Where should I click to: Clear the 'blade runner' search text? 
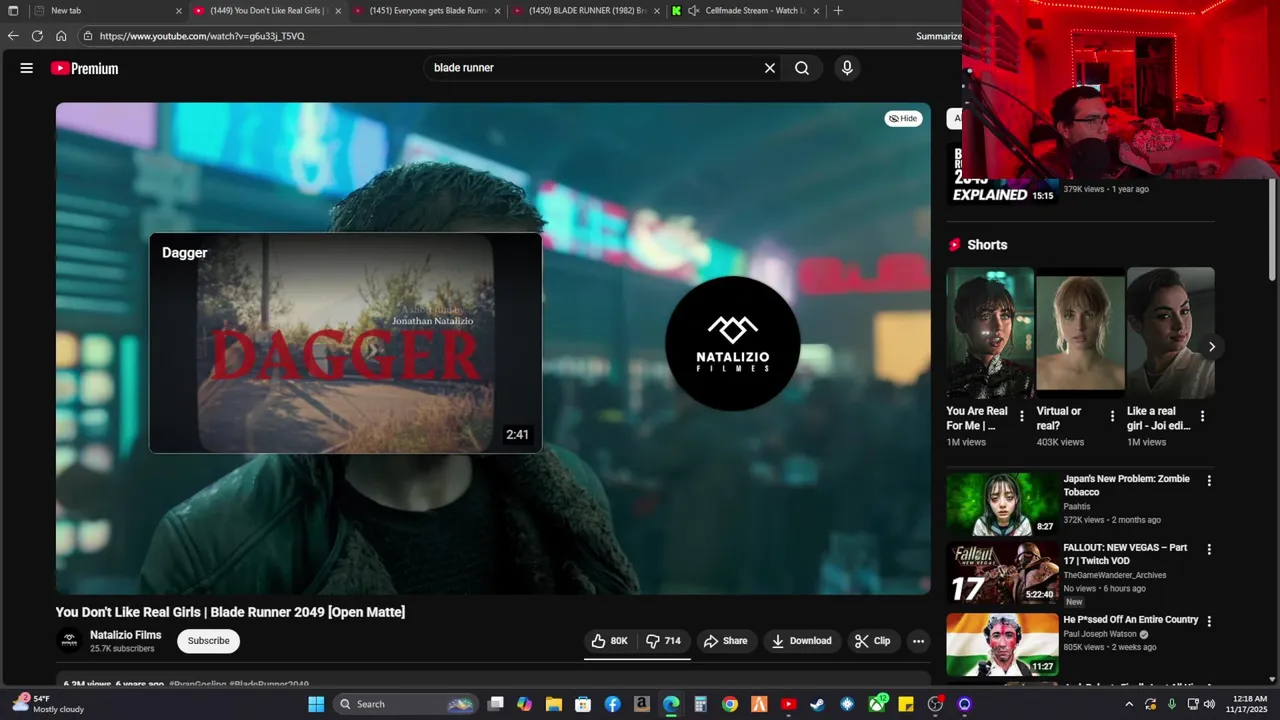click(770, 68)
